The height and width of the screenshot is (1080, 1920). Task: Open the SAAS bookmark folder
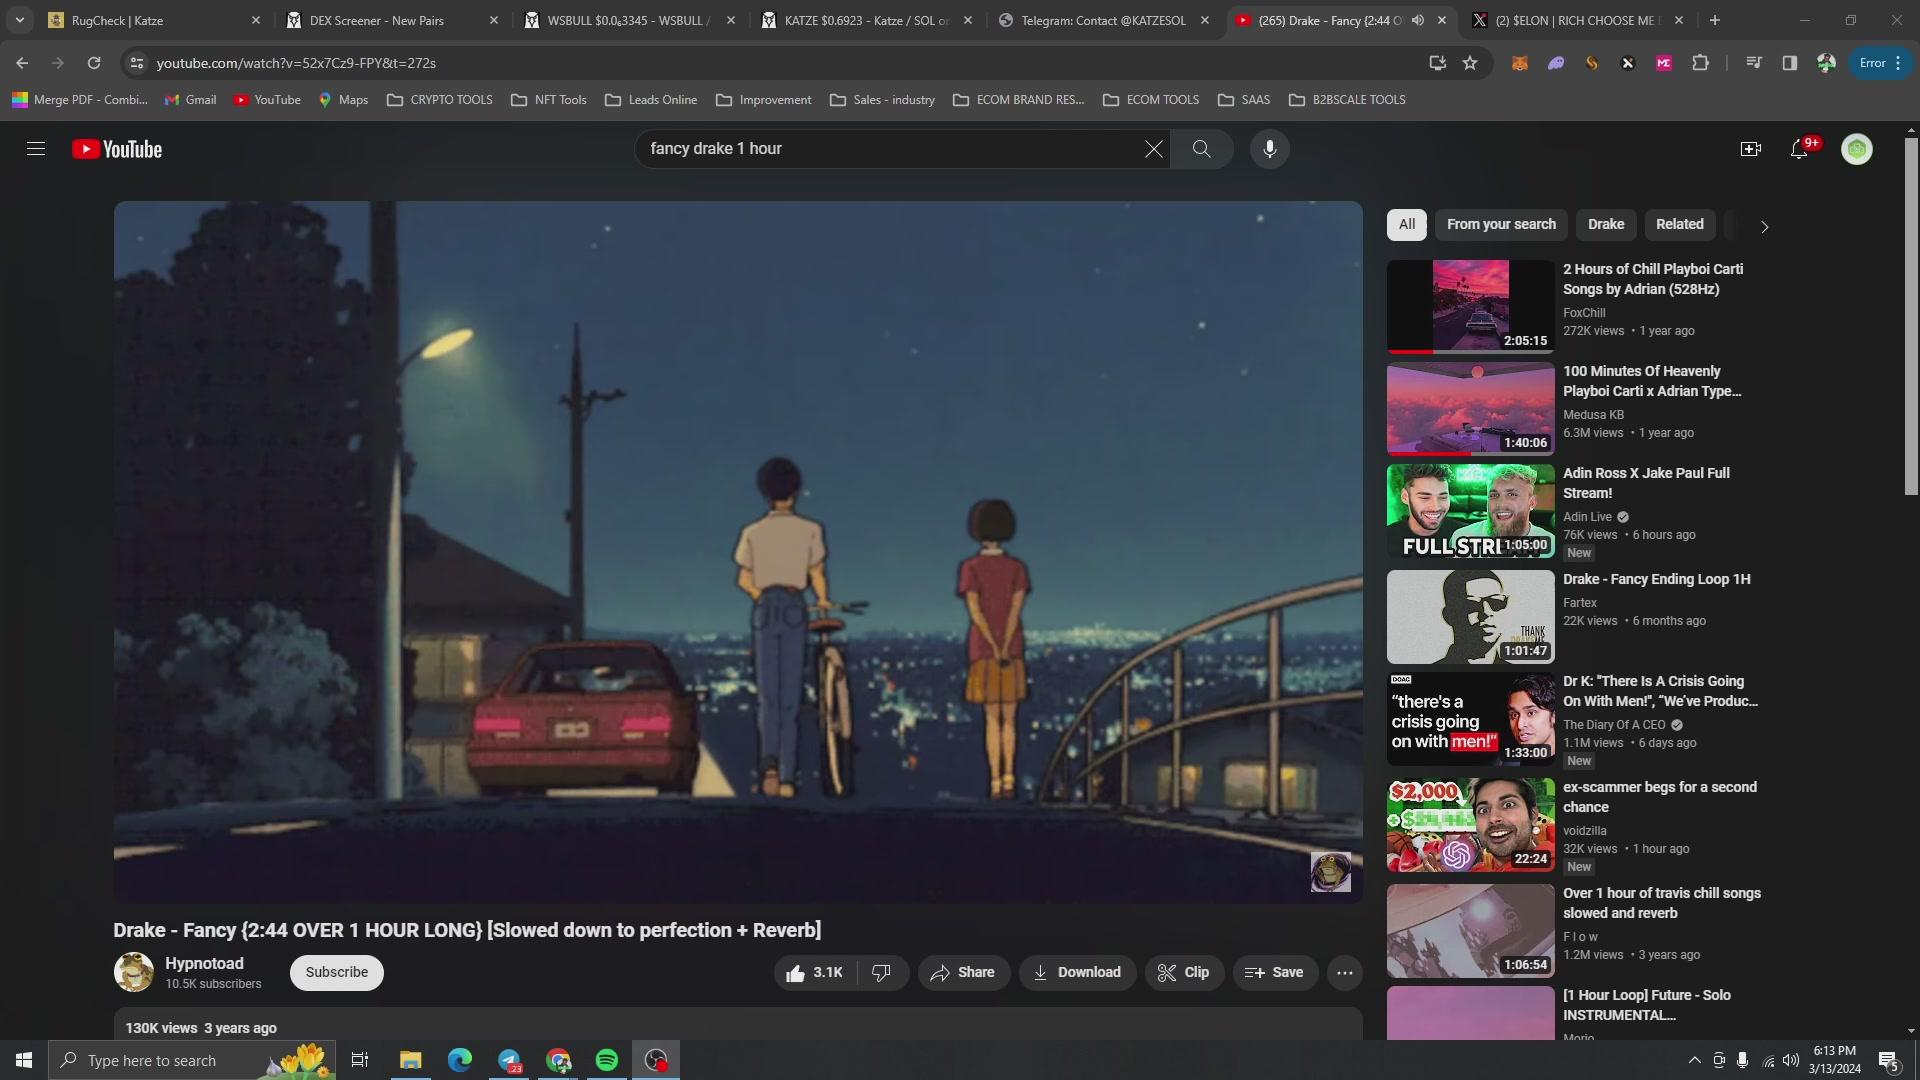1245,100
